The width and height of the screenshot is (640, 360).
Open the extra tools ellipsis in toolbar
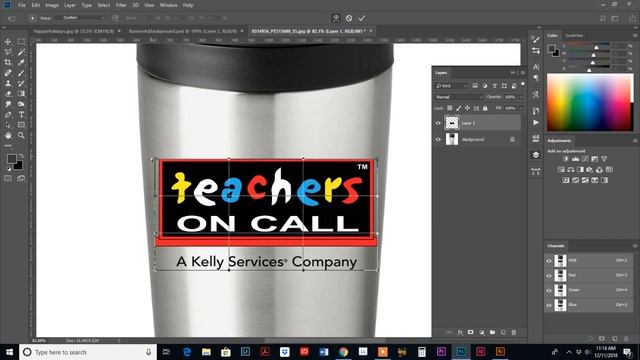click(x=8, y=146)
